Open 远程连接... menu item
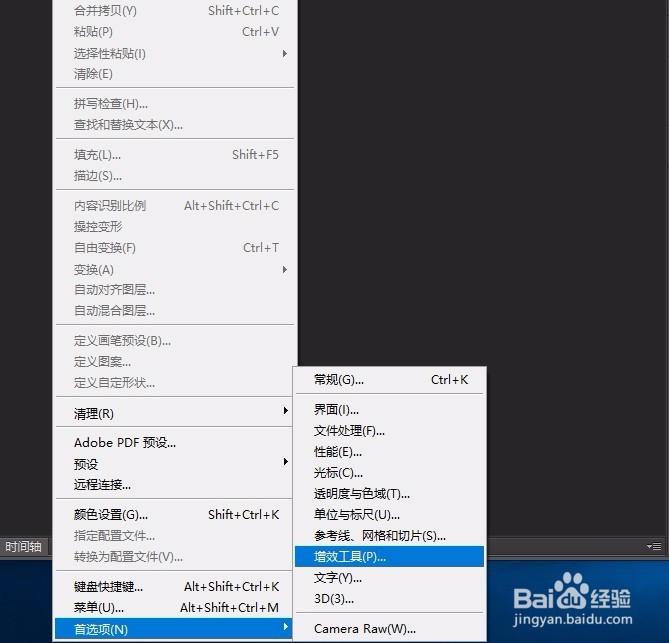Viewport: 669px width, 643px height. (x=174, y=485)
